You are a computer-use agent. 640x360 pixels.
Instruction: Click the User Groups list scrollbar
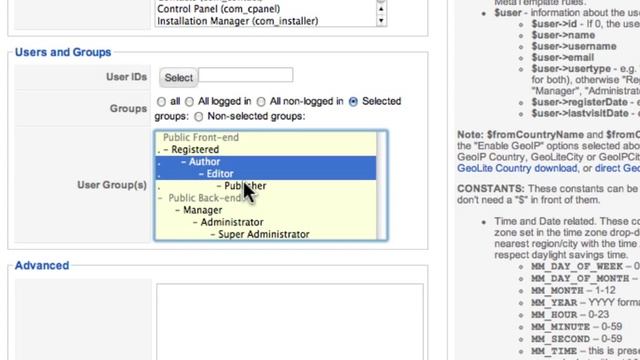[382, 186]
